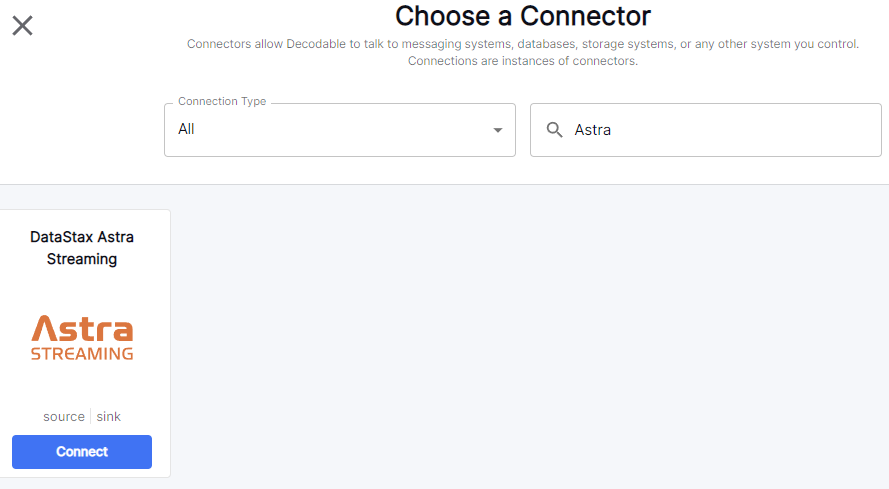The image size is (889, 489).
Task: Close the connector chooser with the X
Action: pyautogui.click(x=22, y=26)
